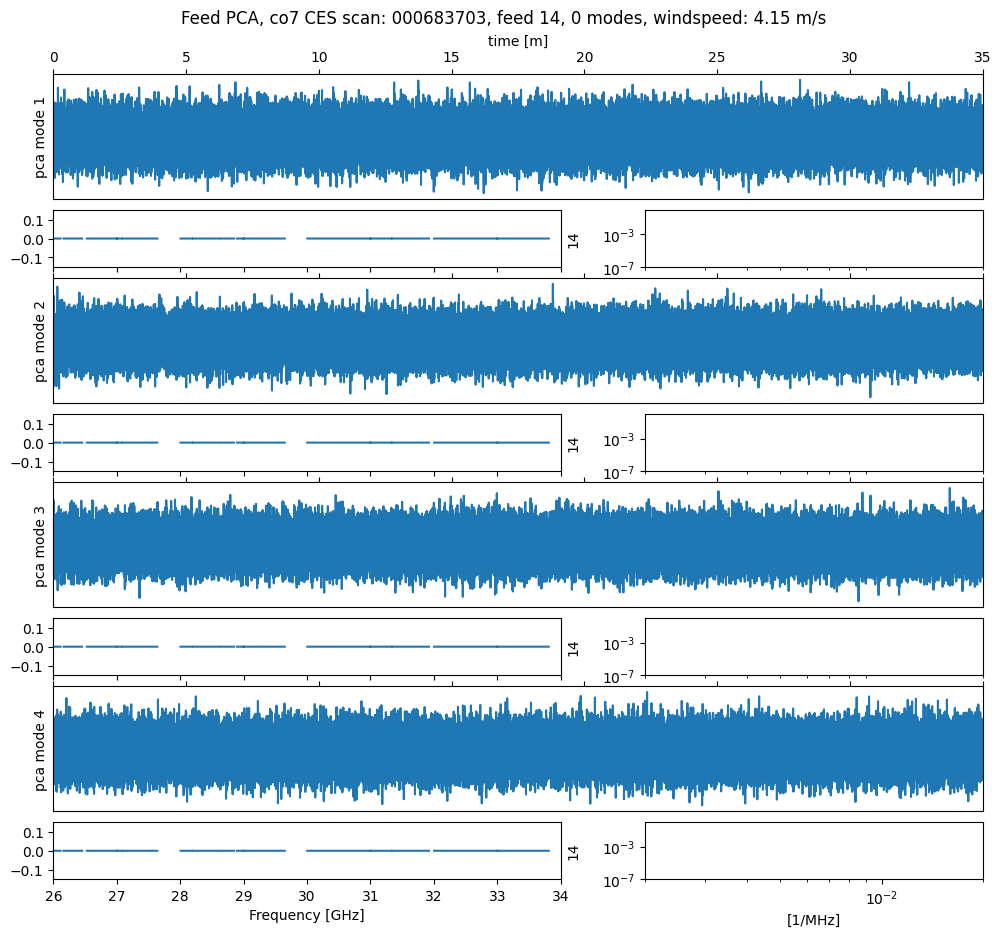Click the 'Frequency [GHz]' axis label
This screenshot has height=937, width=1001.
(x=306, y=915)
